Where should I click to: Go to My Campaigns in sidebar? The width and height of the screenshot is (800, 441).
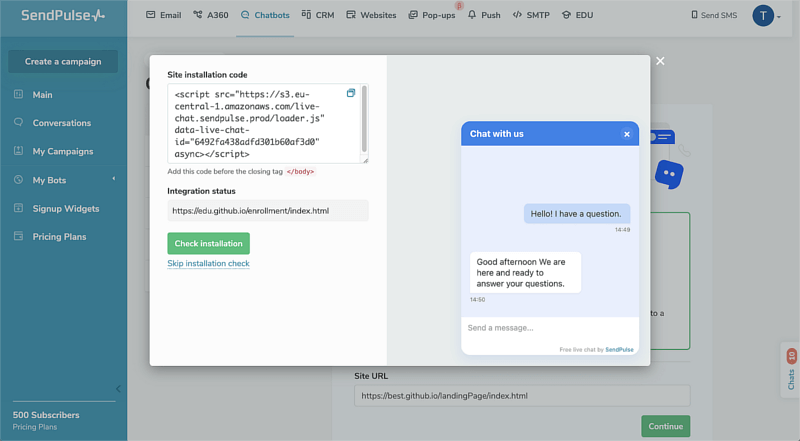click(62, 151)
